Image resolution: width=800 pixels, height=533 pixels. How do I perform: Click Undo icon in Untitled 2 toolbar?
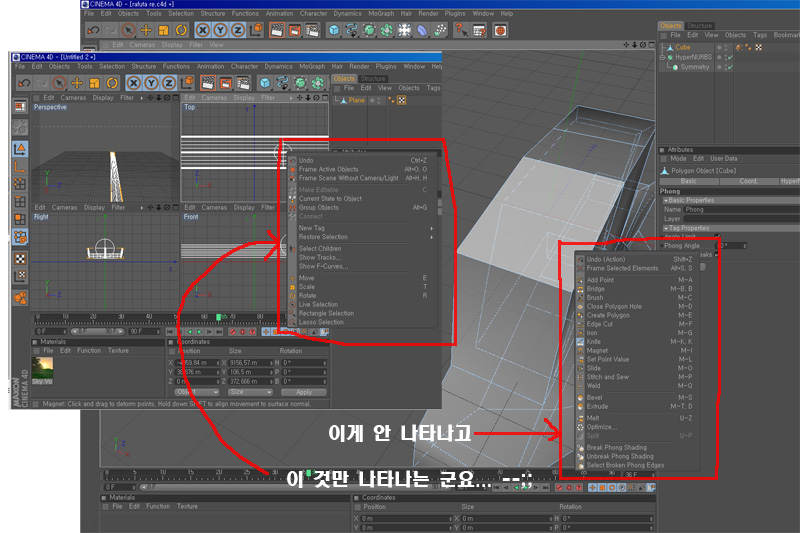click(24, 83)
